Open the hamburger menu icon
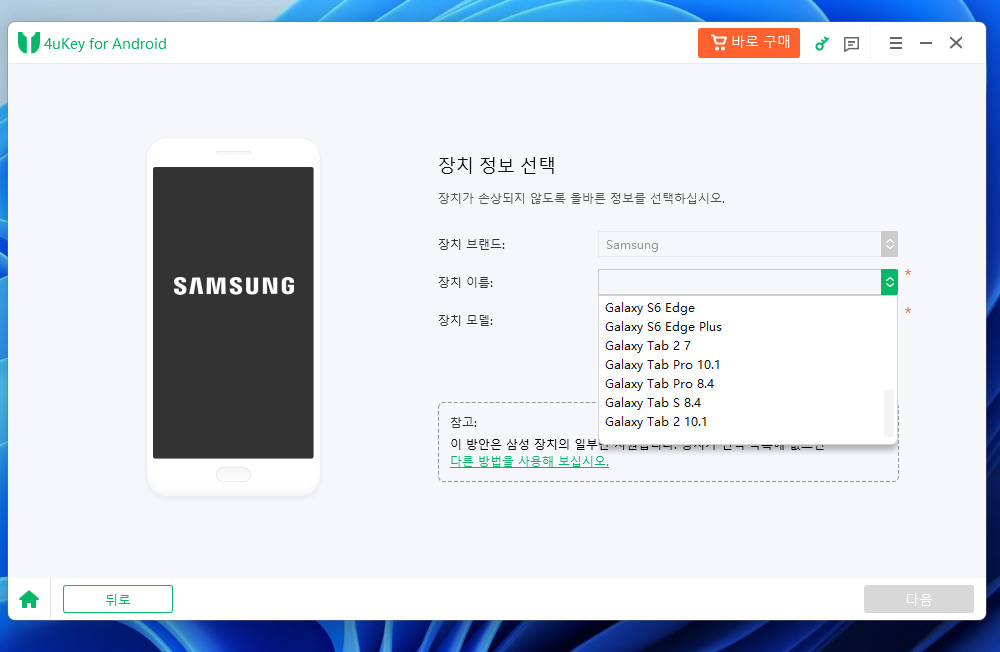 (x=895, y=43)
